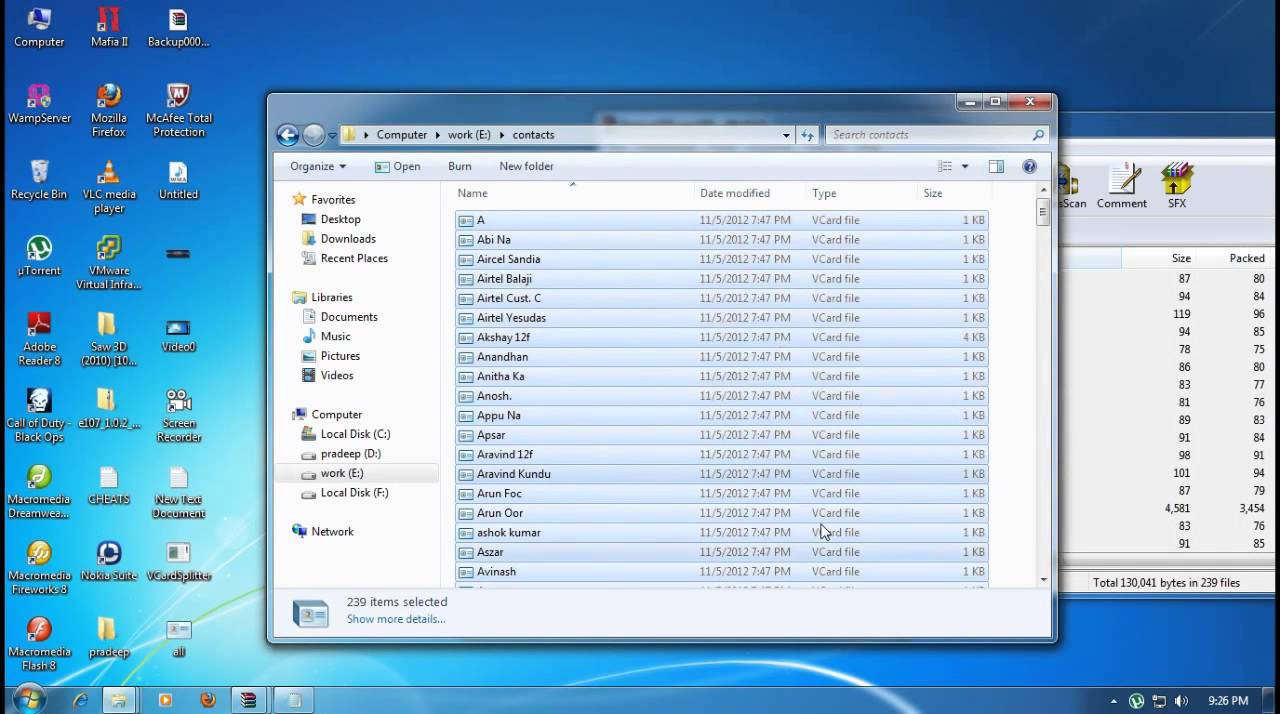Sort by the Date modified column header
Screen dimensions: 1280x714
coord(750,193)
